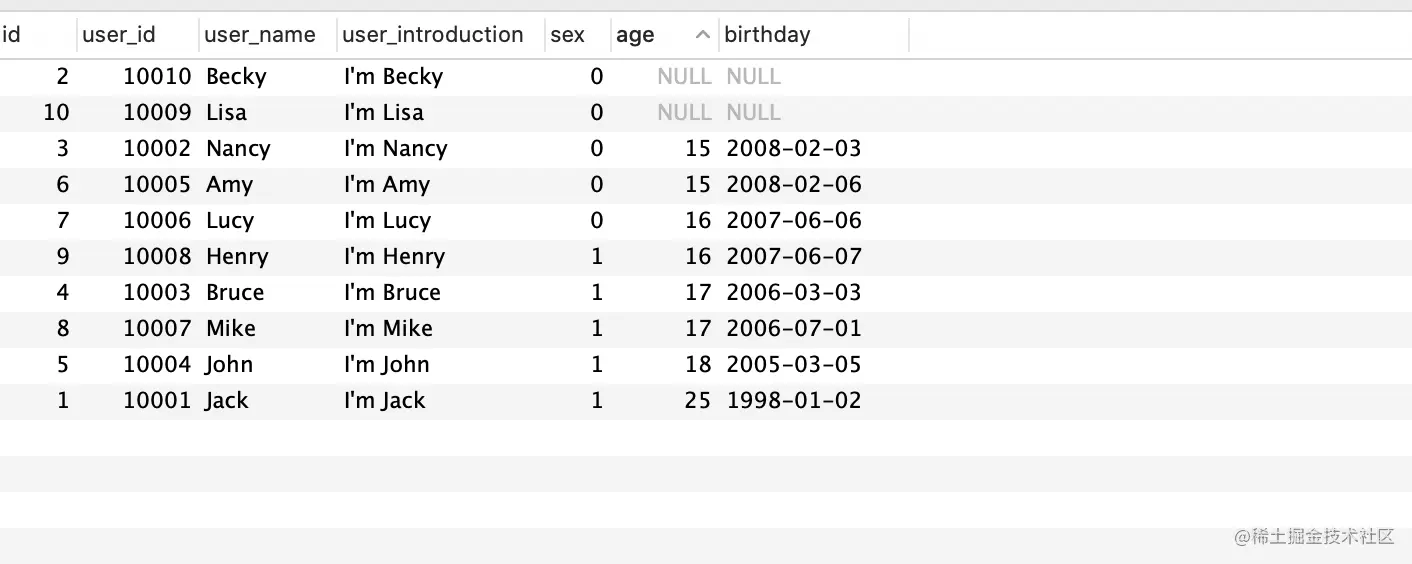Click user_id cell 10006
Image resolution: width=1412 pixels, height=564 pixels.
click(x=157, y=221)
